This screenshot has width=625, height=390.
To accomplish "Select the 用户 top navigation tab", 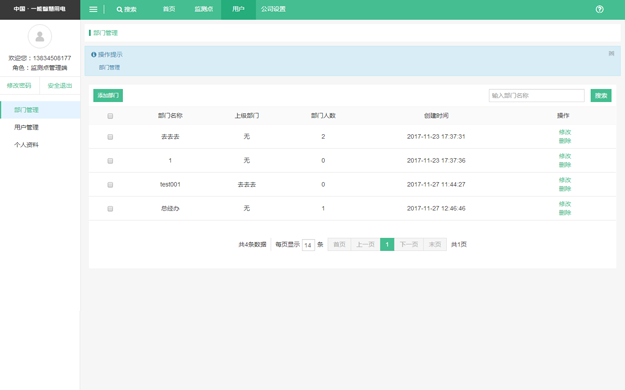I will 238,9.
